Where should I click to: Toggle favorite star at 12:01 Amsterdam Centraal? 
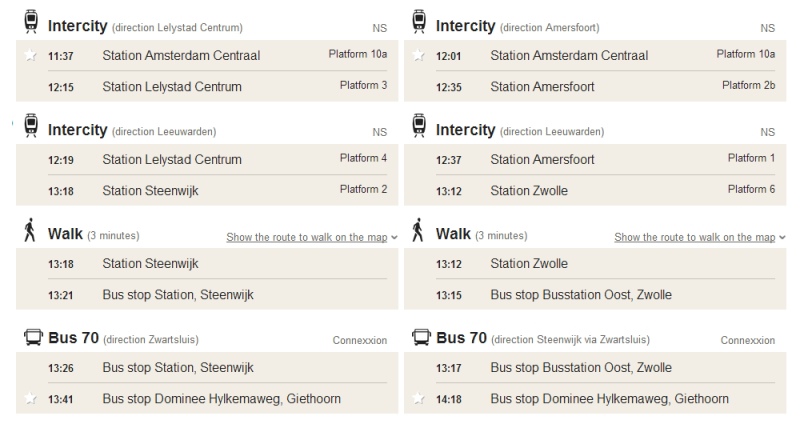click(x=418, y=55)
